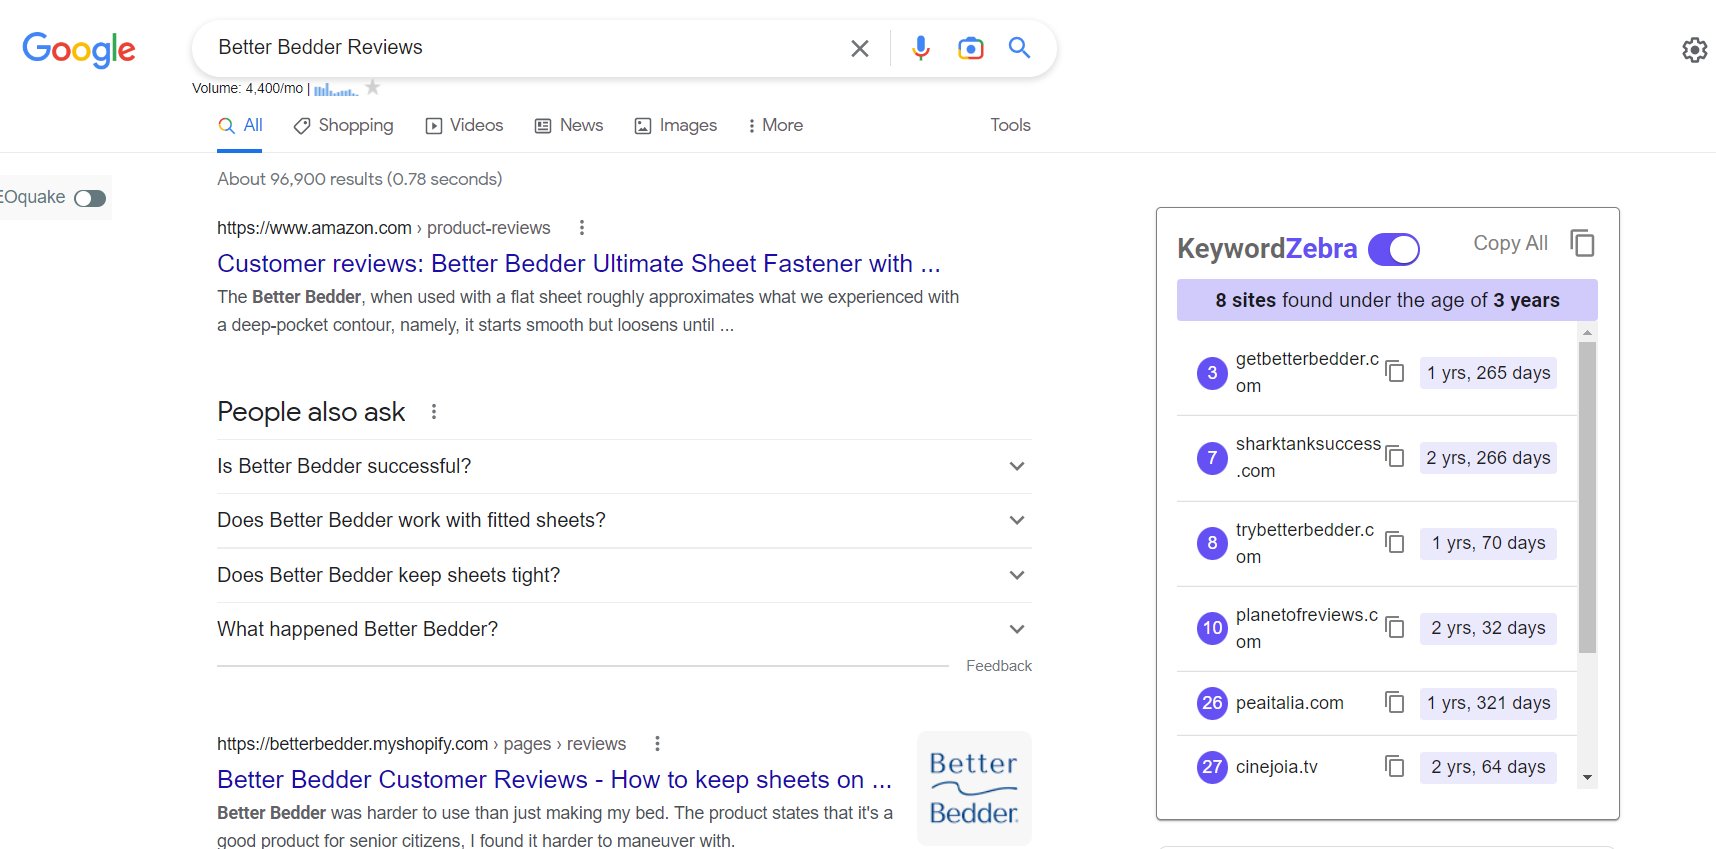The image size is (1716, 849).
Task: Expand "Is Better Bedder successful?"
Action: [624, 466]
